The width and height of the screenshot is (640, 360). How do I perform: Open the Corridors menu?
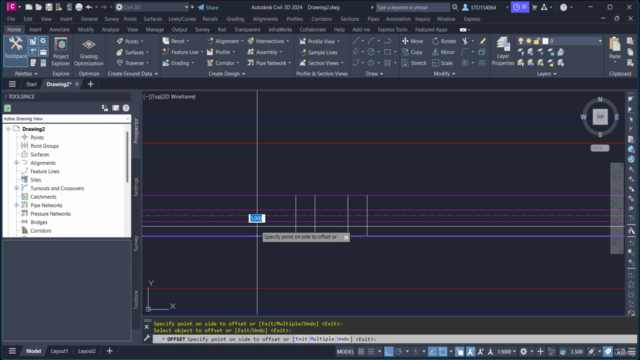pyautogui.click(x=322, y=19)
